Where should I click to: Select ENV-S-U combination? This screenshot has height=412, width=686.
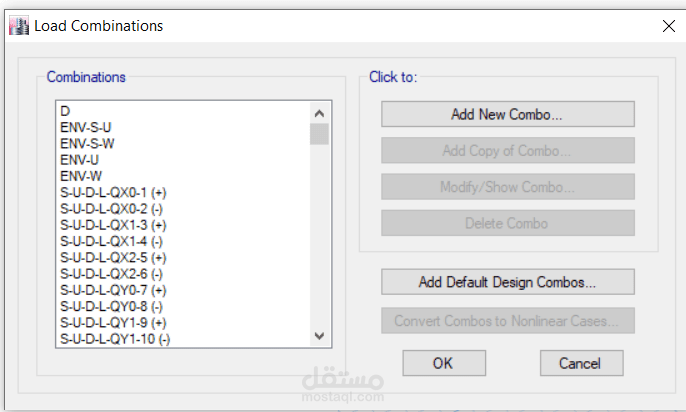[x=86, y=127]
